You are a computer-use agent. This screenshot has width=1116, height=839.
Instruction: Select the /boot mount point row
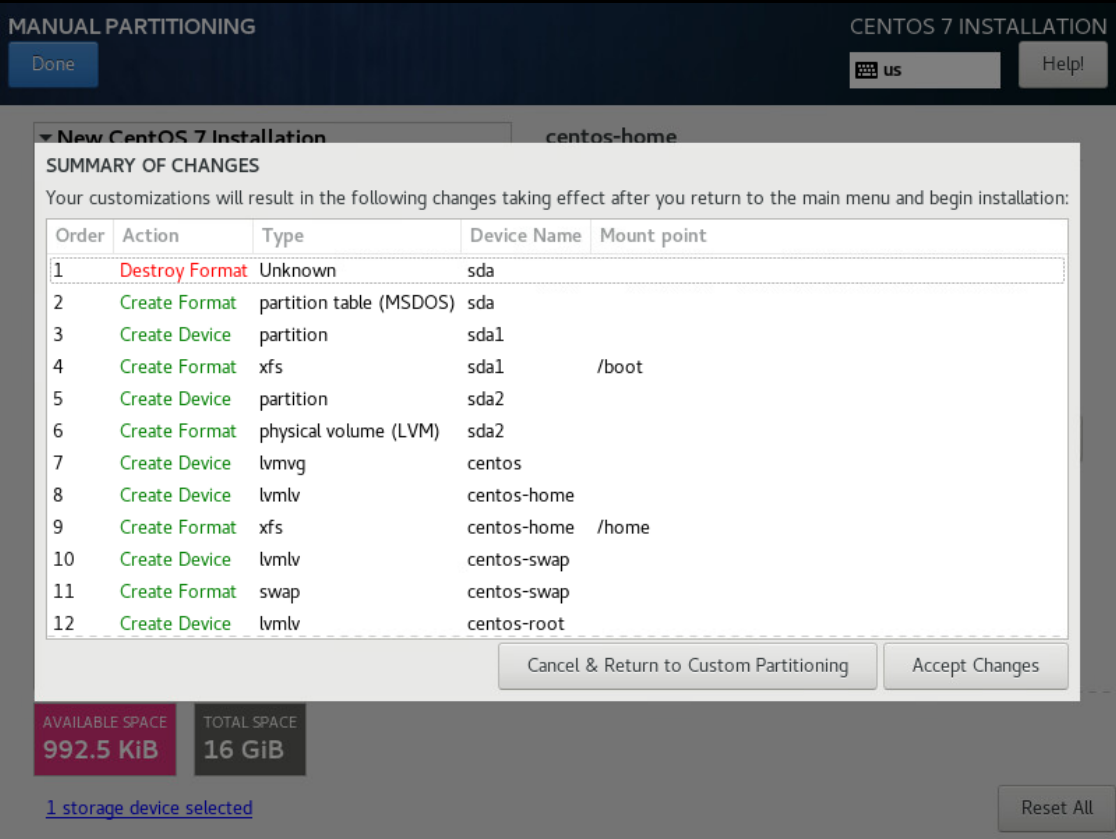coord(557,366)
